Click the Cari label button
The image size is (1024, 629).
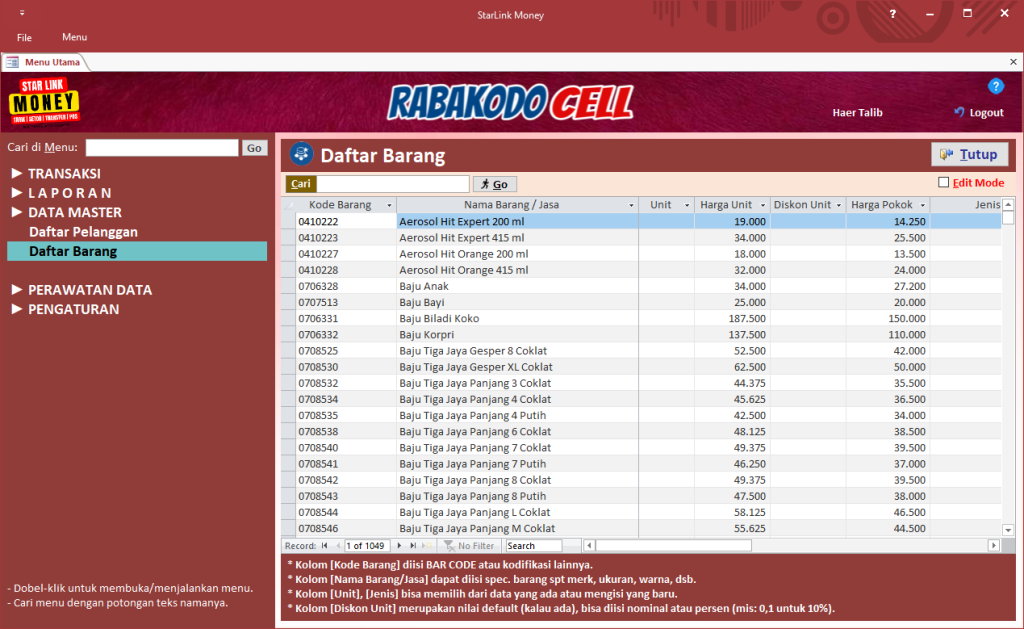click(300, 184)
